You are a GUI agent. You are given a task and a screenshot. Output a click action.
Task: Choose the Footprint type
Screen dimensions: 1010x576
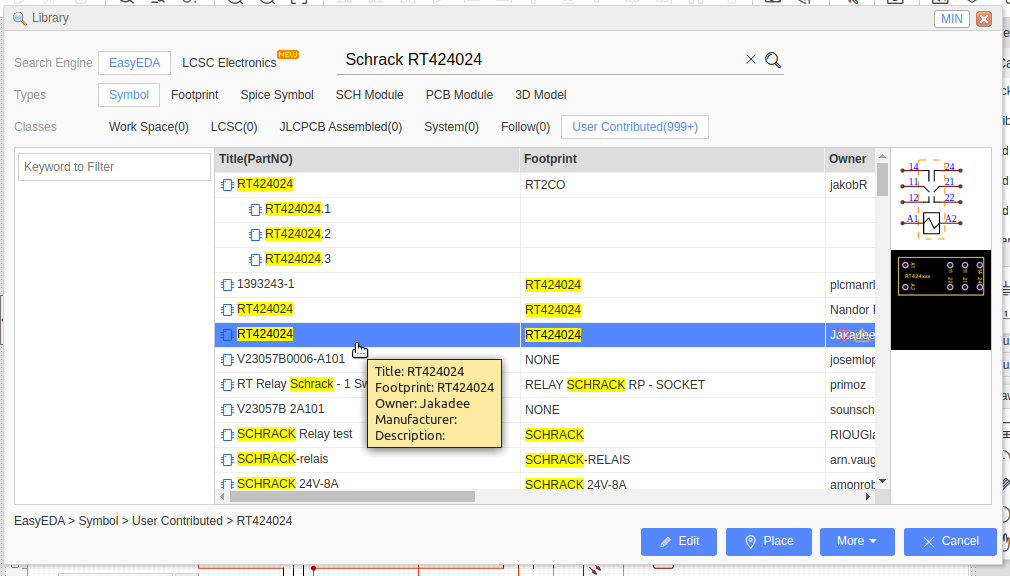pyautogui.click(x=195, y=95)
